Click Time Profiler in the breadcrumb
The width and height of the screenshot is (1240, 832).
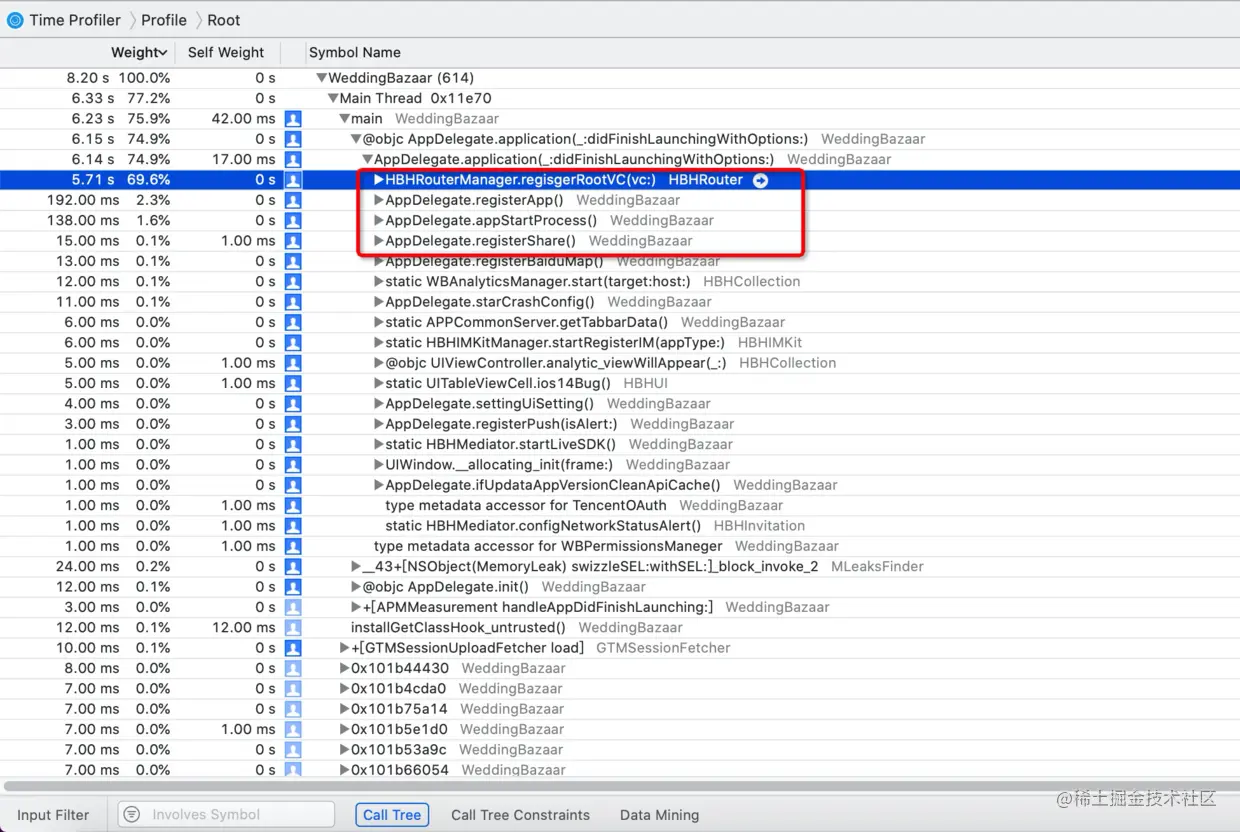75,20
